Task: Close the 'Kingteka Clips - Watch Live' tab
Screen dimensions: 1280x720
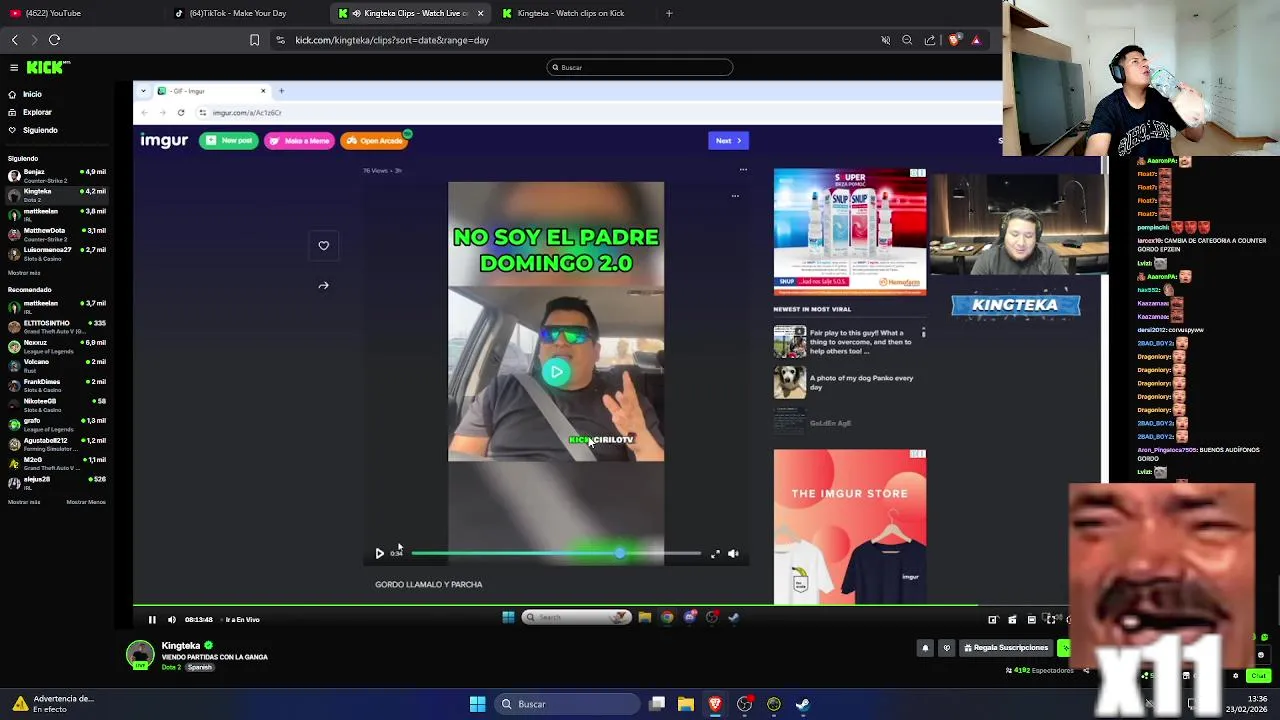Action: click(x=480, y=13)
